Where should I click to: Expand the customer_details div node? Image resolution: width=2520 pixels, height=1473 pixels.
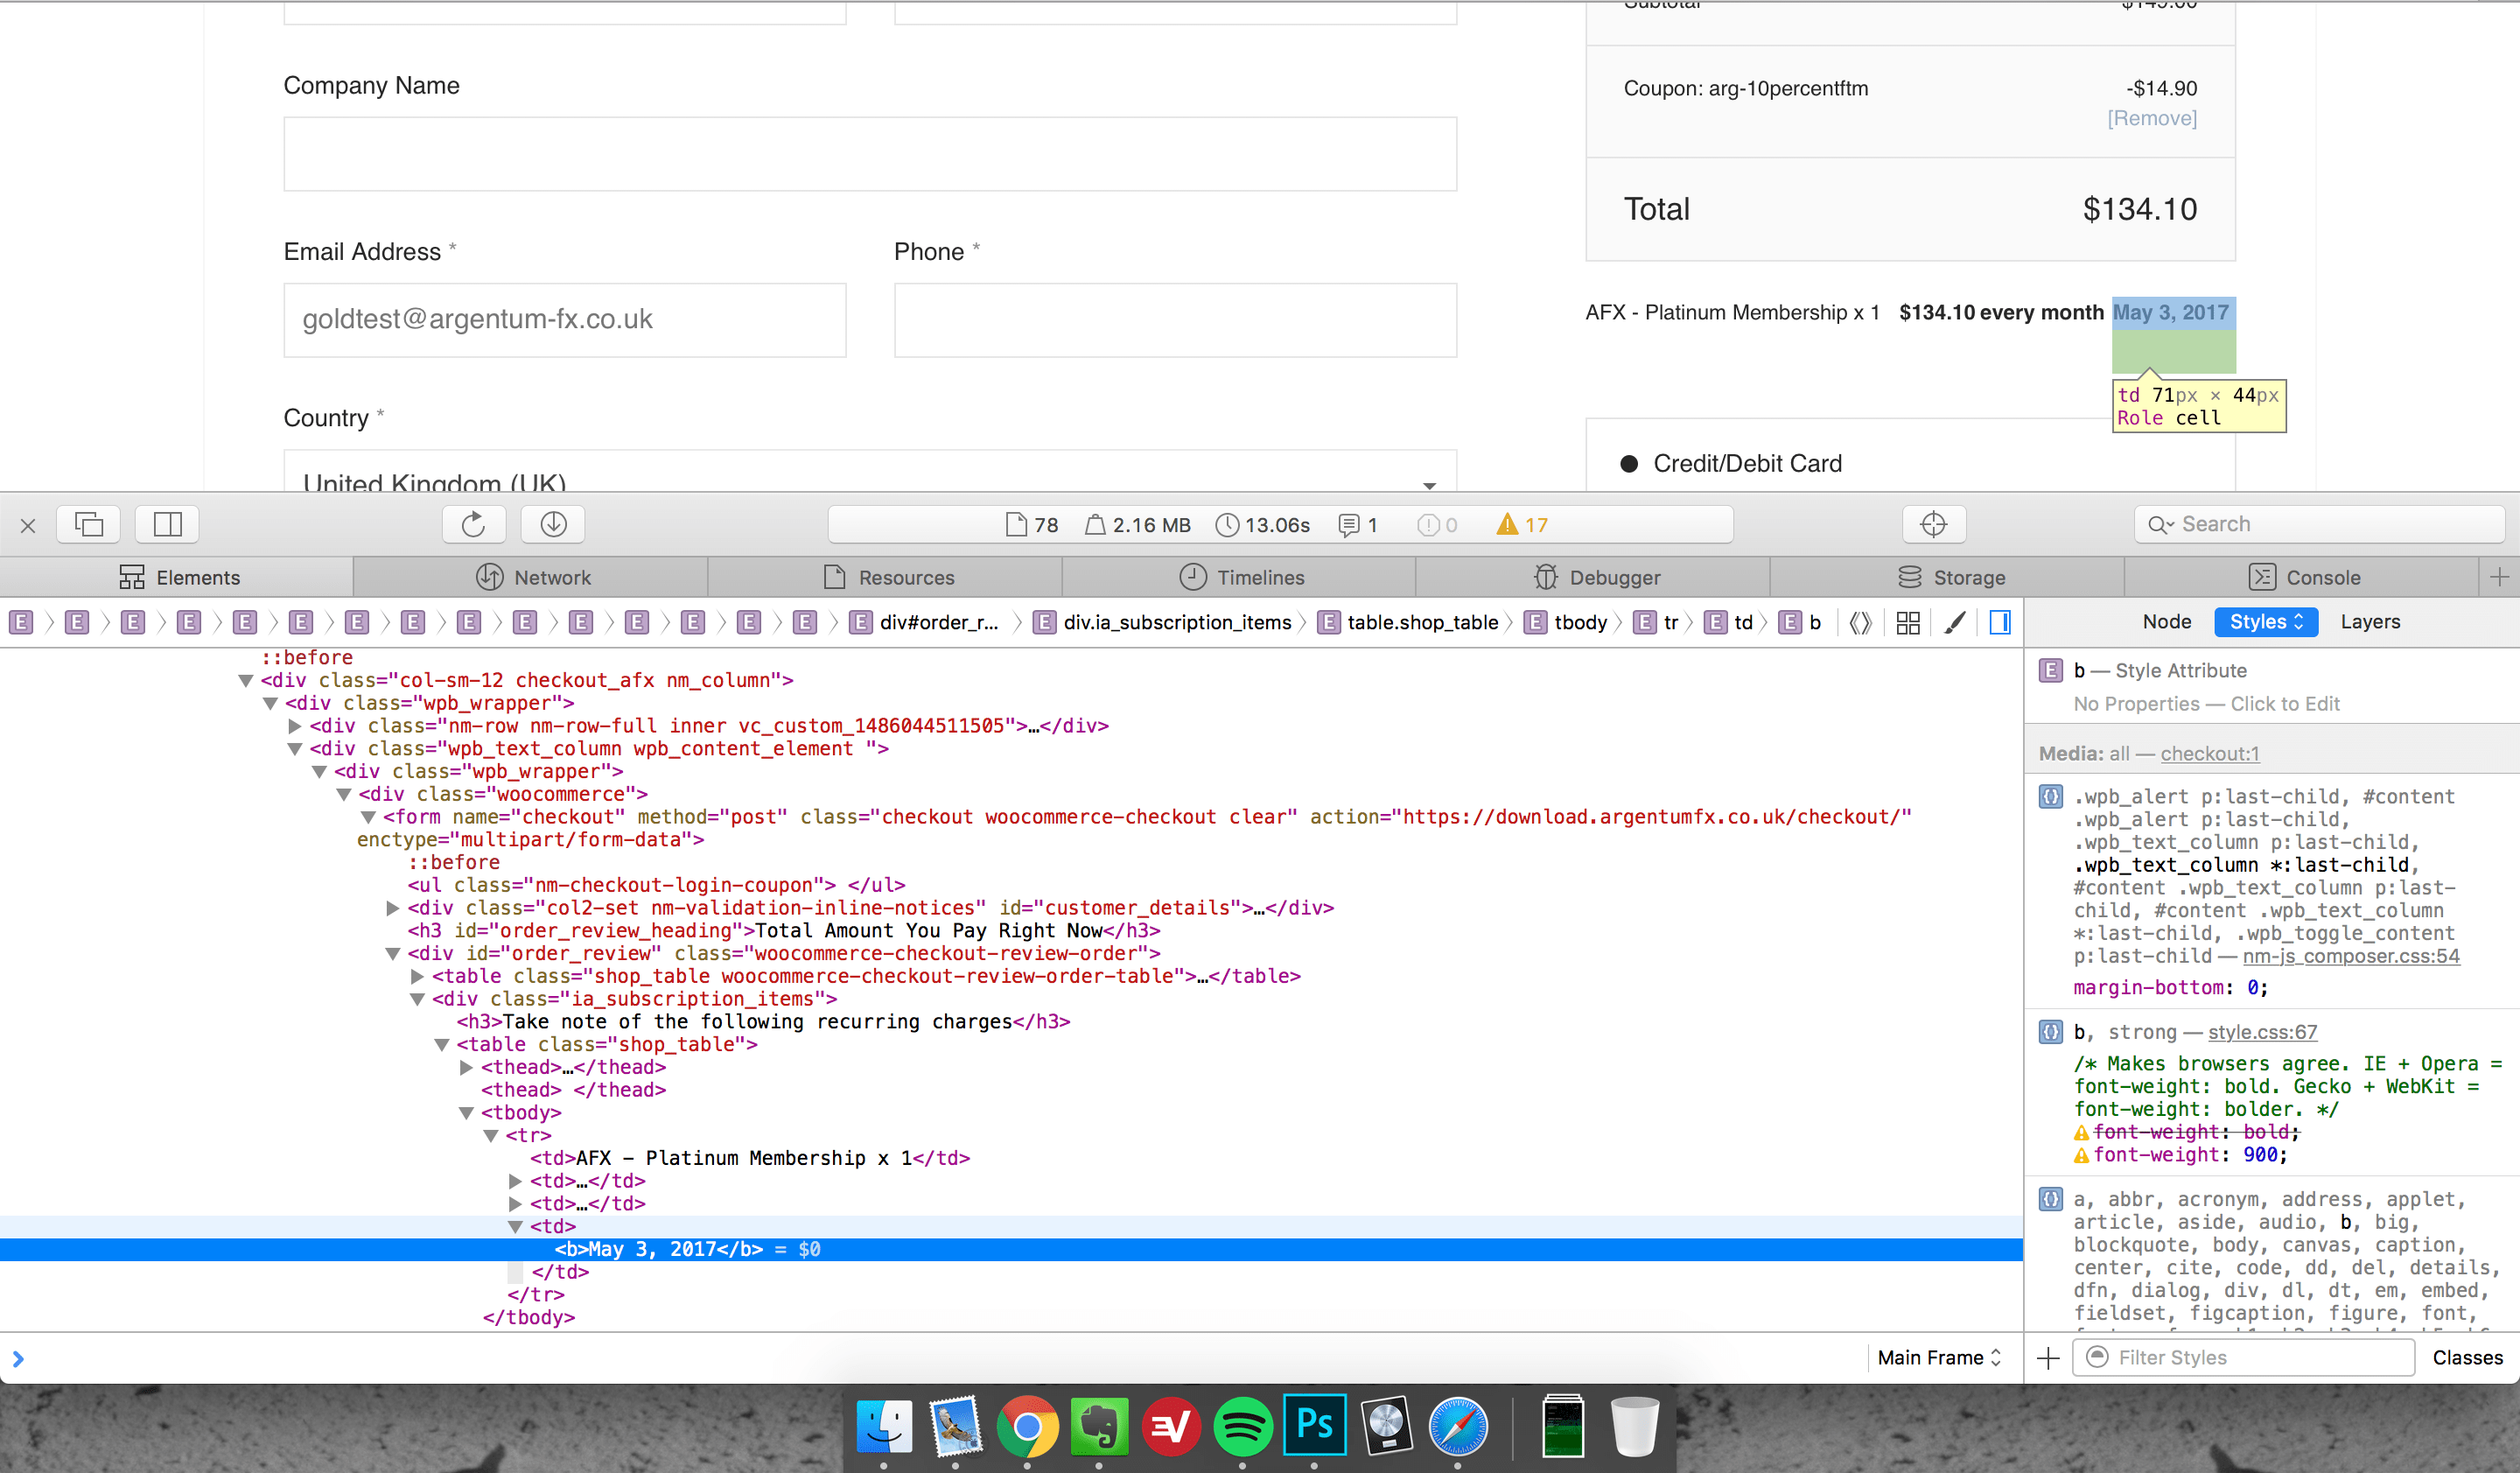(393, 908)
